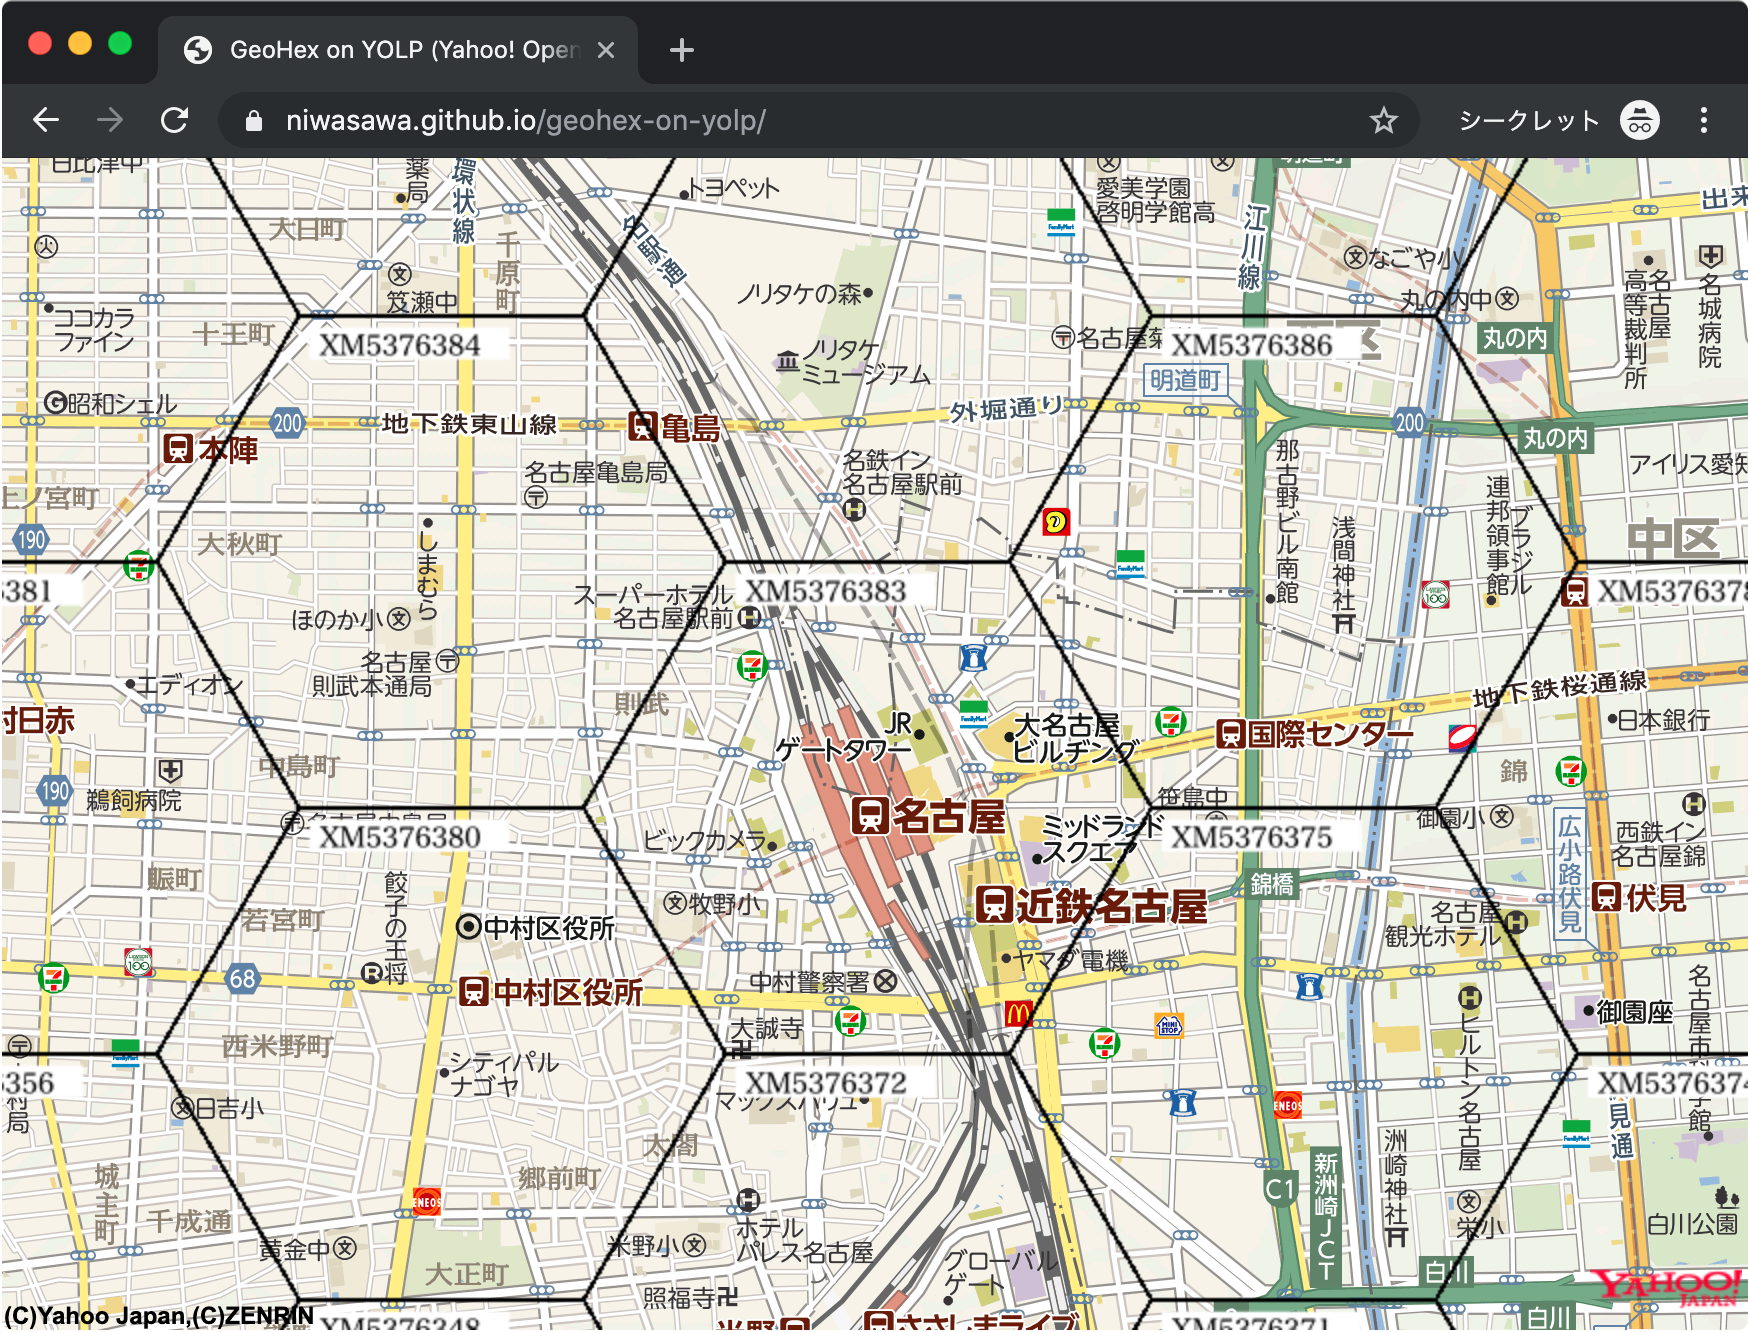This screenshot has width=1748, height=1332.
Task: Bookmark this page with the star icon
Action: click(x=1383, y=121)
